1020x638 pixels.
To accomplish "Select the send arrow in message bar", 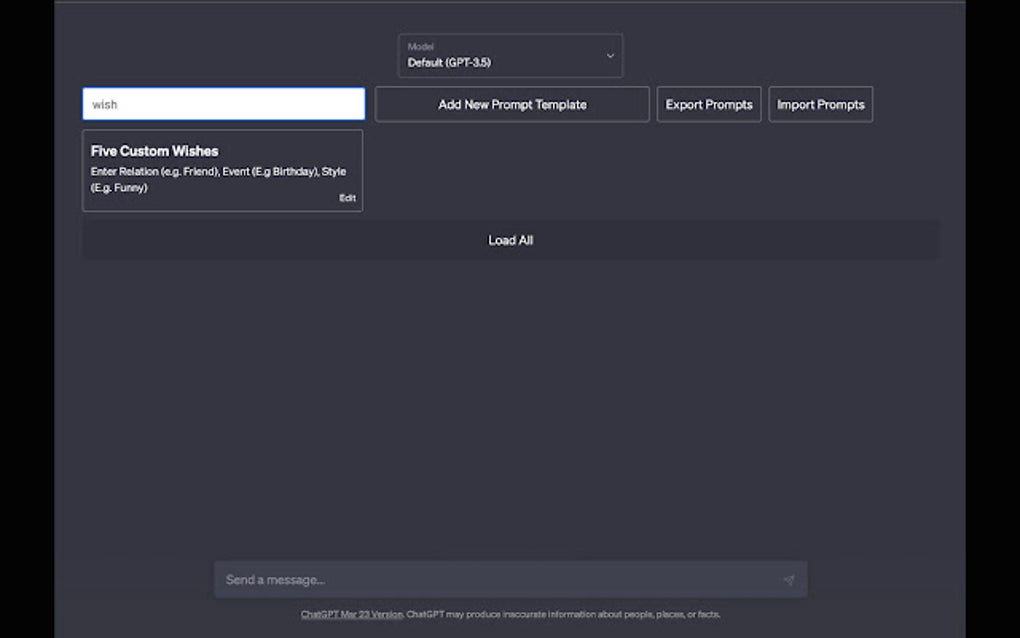I will [x=789, y=579].
